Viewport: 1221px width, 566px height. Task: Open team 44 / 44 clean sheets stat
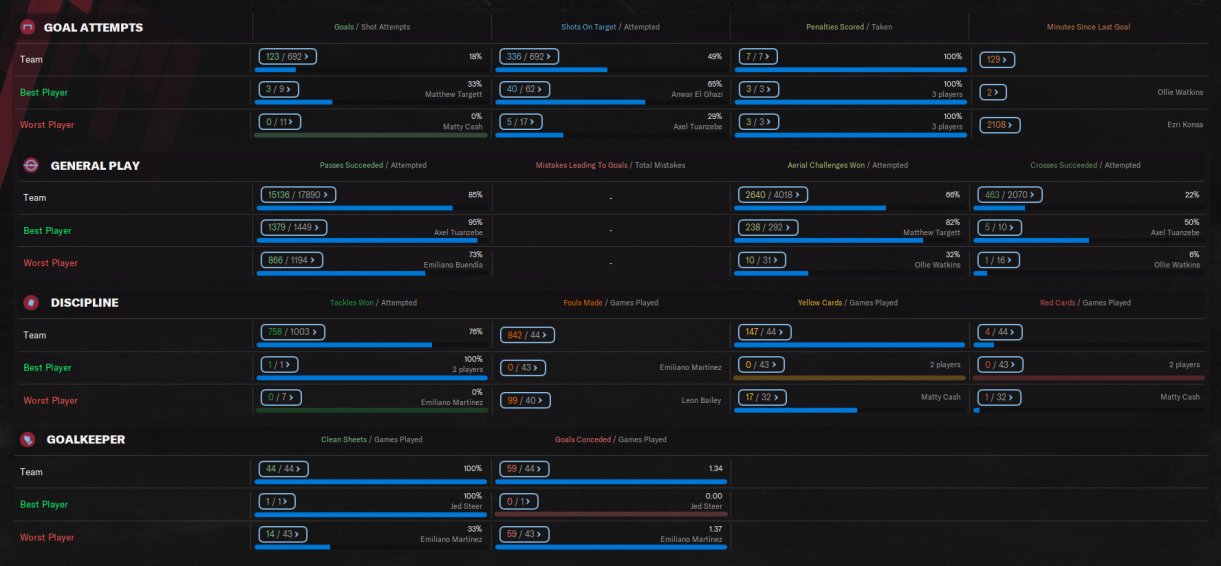coord(283,469)
